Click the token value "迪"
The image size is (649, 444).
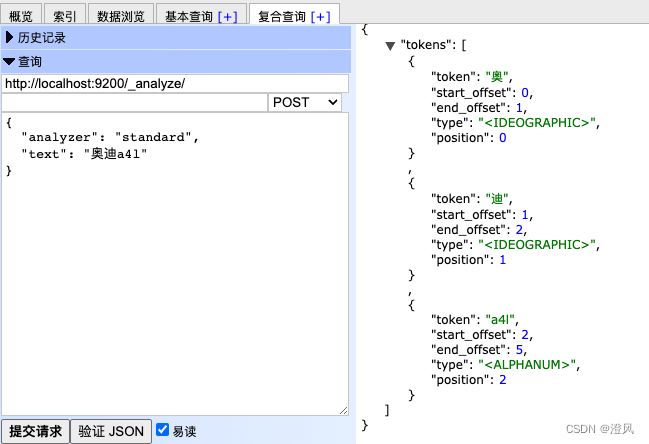(x=497, y=199)
